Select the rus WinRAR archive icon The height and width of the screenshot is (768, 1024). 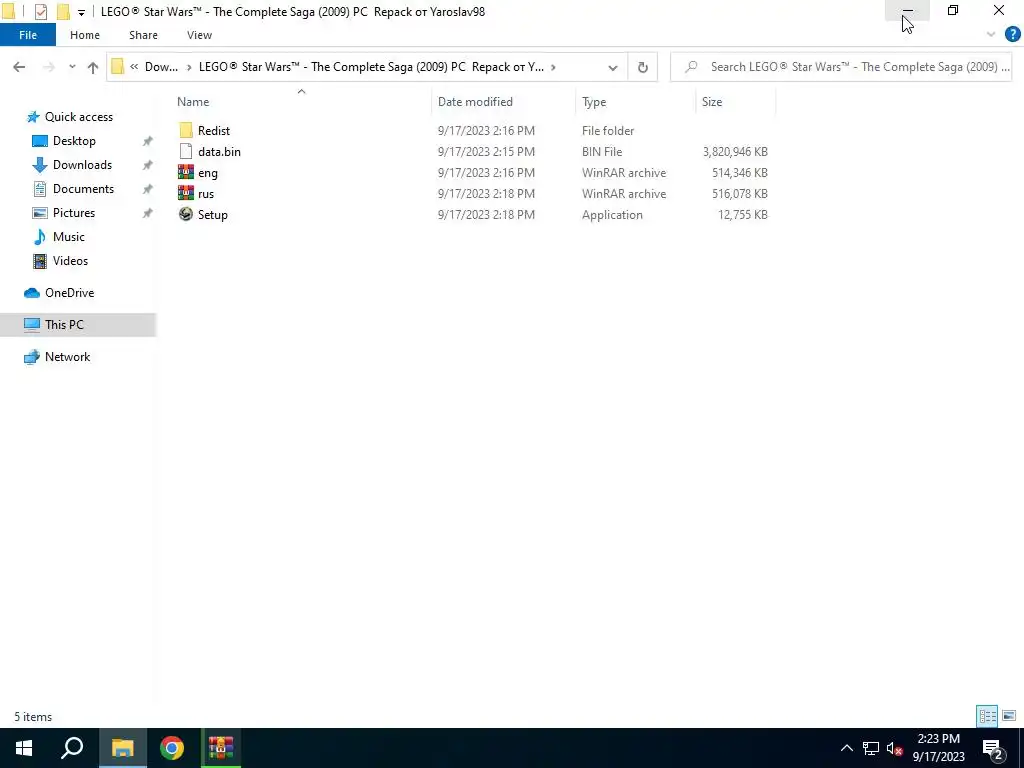pyautogui.click(x=186, y=193)
